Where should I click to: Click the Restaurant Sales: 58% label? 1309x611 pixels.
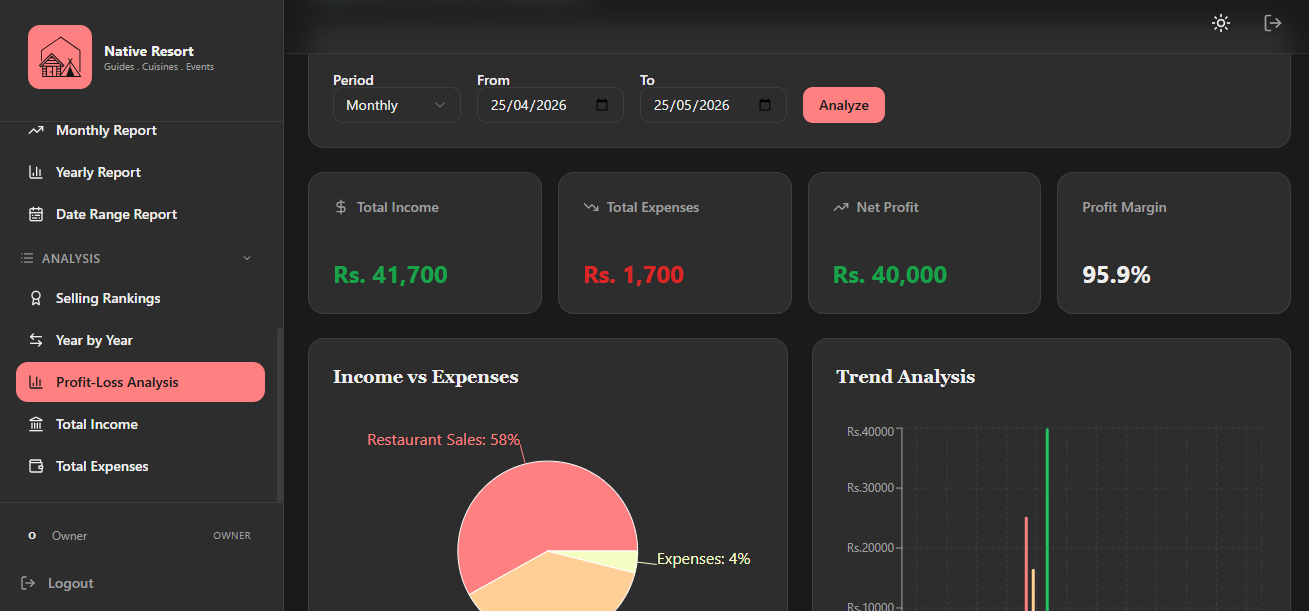tap(443, 439)
